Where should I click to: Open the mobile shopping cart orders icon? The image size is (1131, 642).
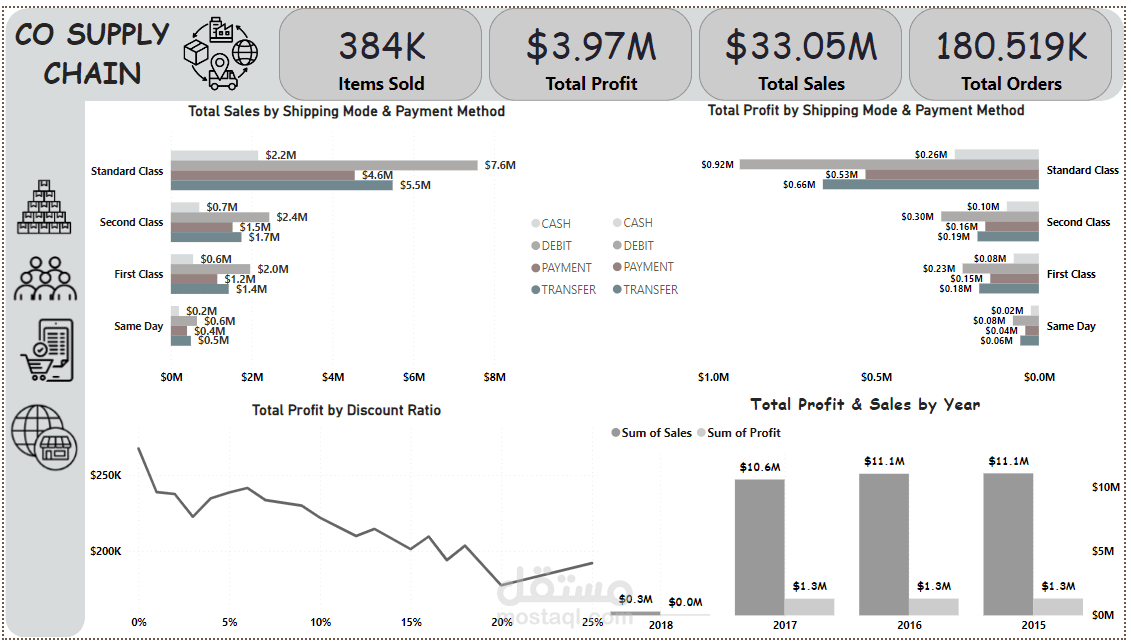click(47, 351)
